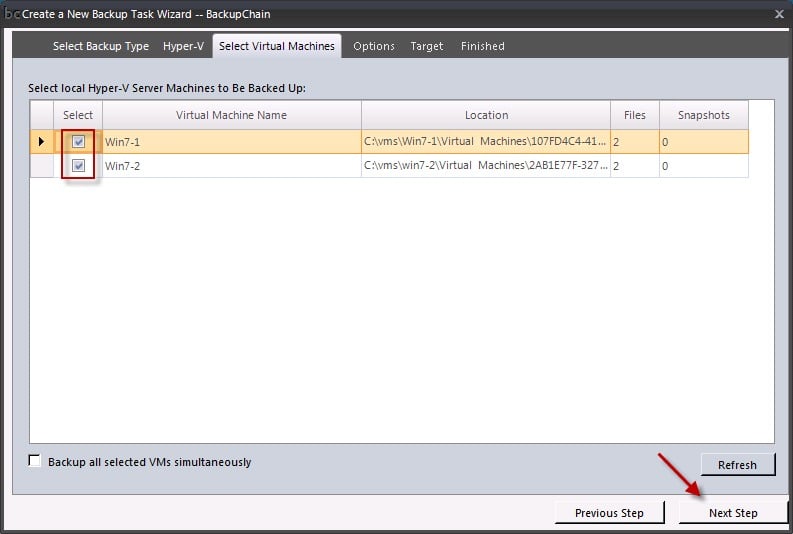The width and height of the screenshot is (793, 534).
Task: Click the Win7-1 location path cell
Action: 486,142
